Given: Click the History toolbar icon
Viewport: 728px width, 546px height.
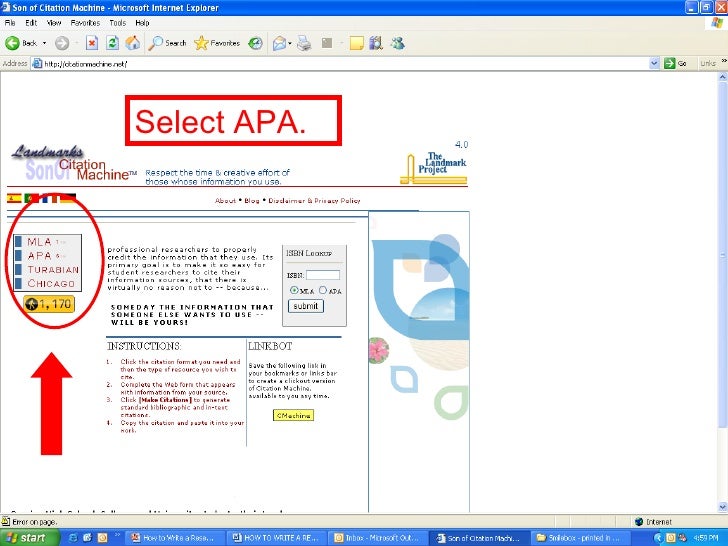Looking at the screenshot, I should click(x=255, y=43).
